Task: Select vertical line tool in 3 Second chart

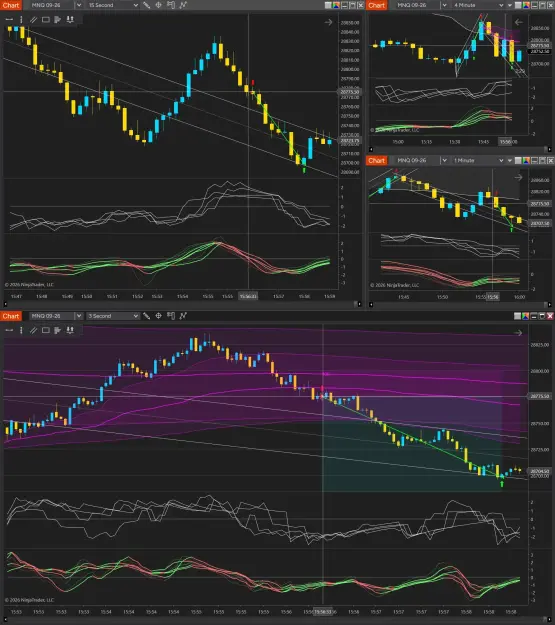Action: click(21, 330)
